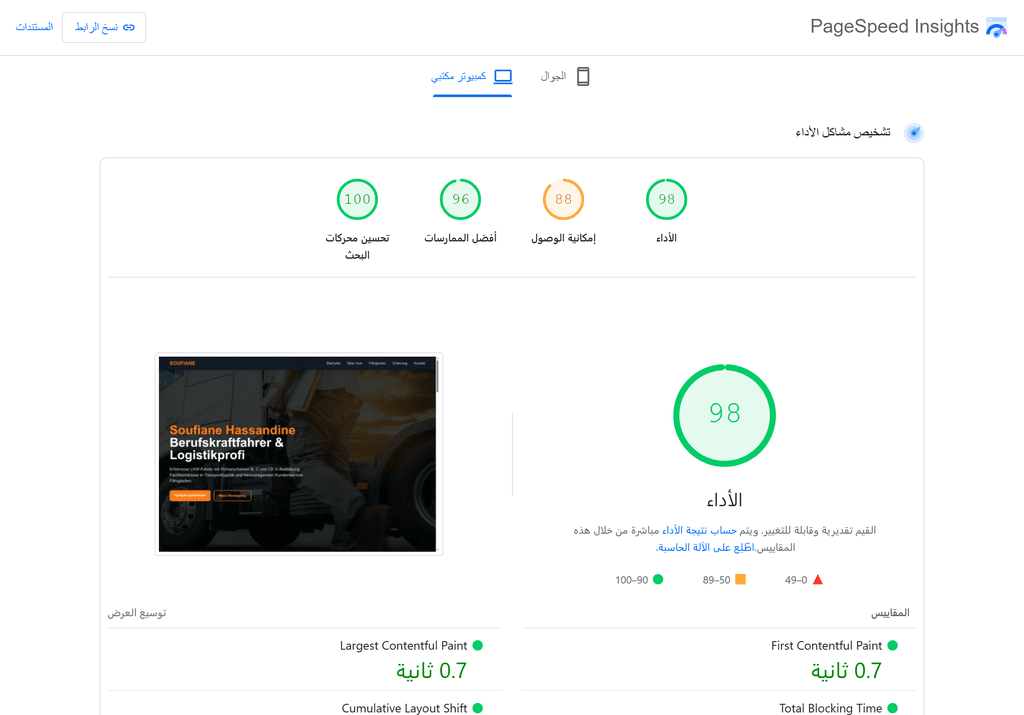This screenshot has width=1024, height=715.
Task: Click the تحسين محركات البحث label
Action: coord(357,246)
